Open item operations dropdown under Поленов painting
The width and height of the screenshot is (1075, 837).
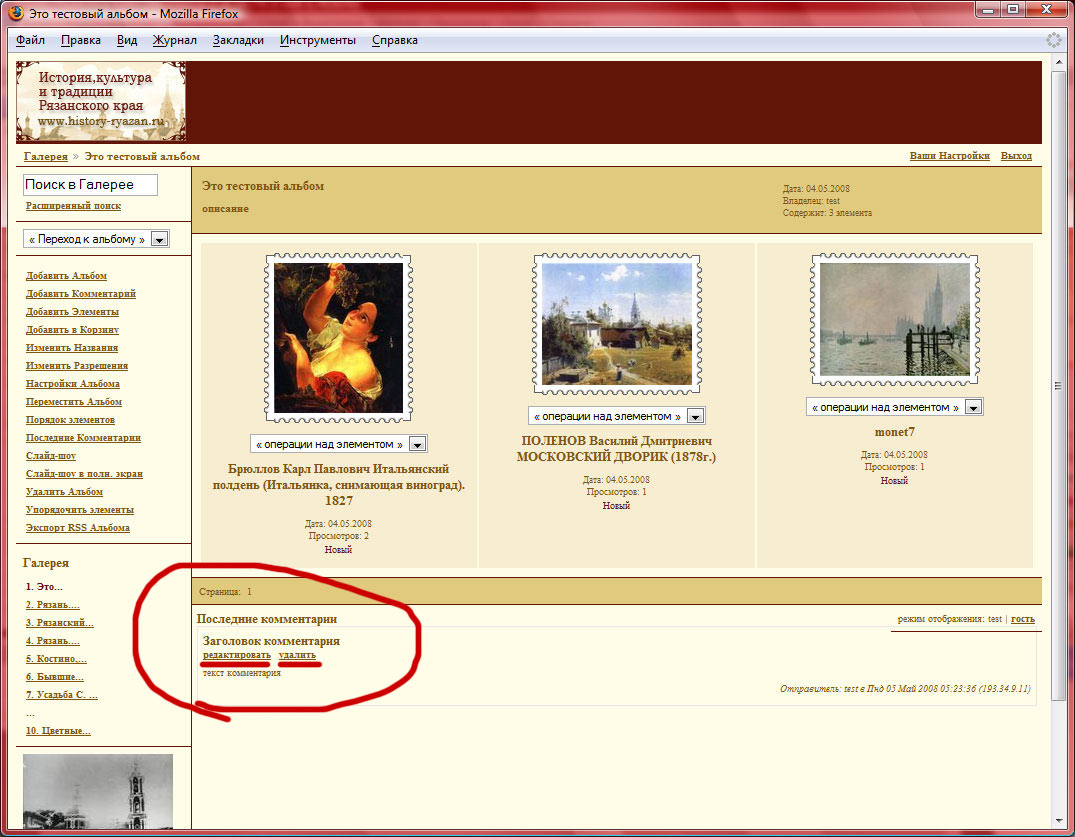[x=616, y=415]
